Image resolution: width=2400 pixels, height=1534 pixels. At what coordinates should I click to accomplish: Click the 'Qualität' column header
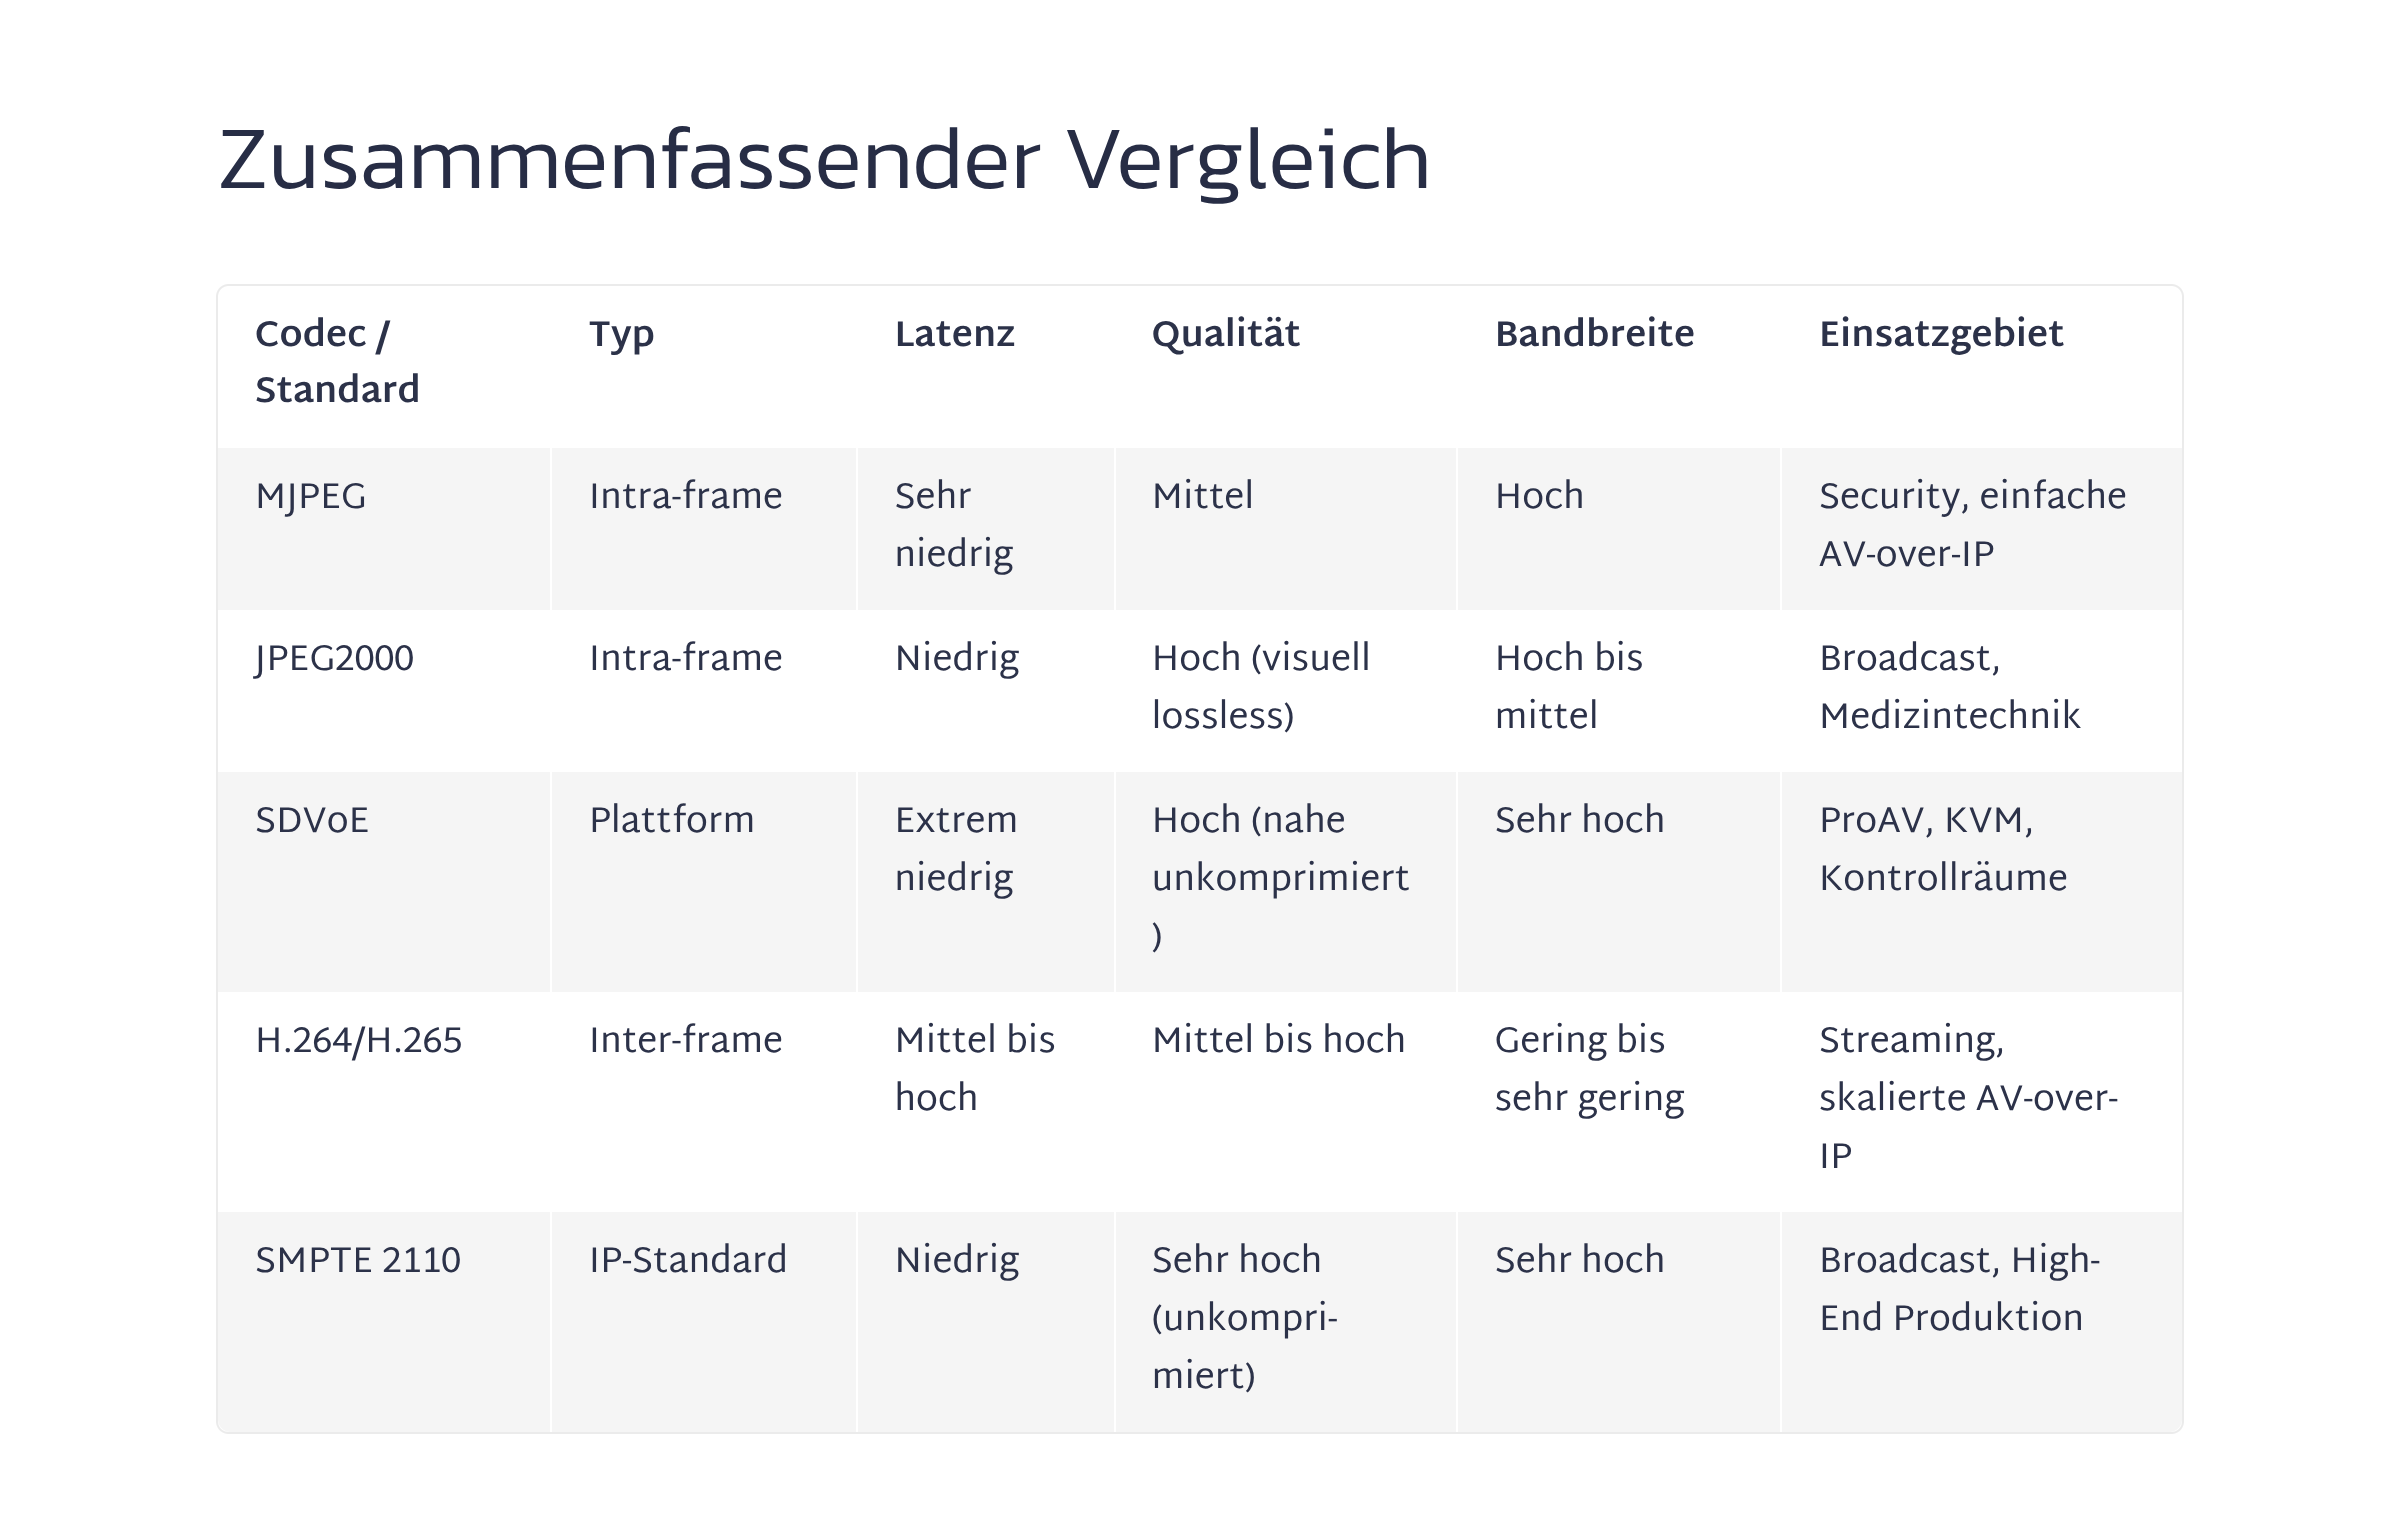point(1225,334)
